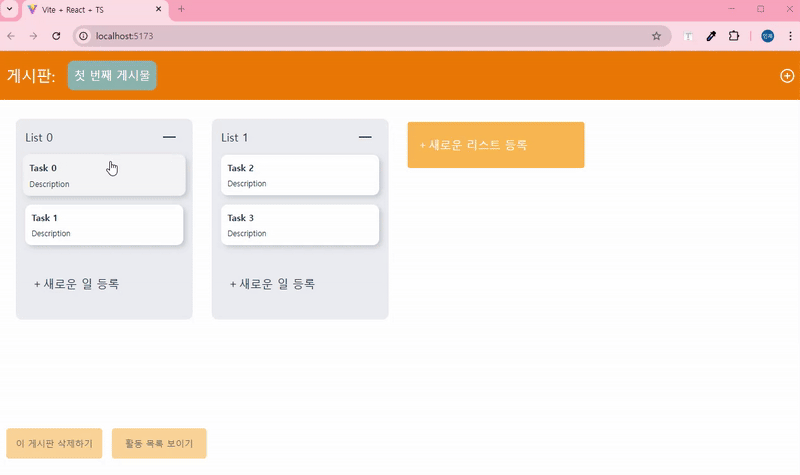Delete List 1 with its minus icon
Image resolution: width=800 pixels, height=475 pixels.
pos(365,137)
